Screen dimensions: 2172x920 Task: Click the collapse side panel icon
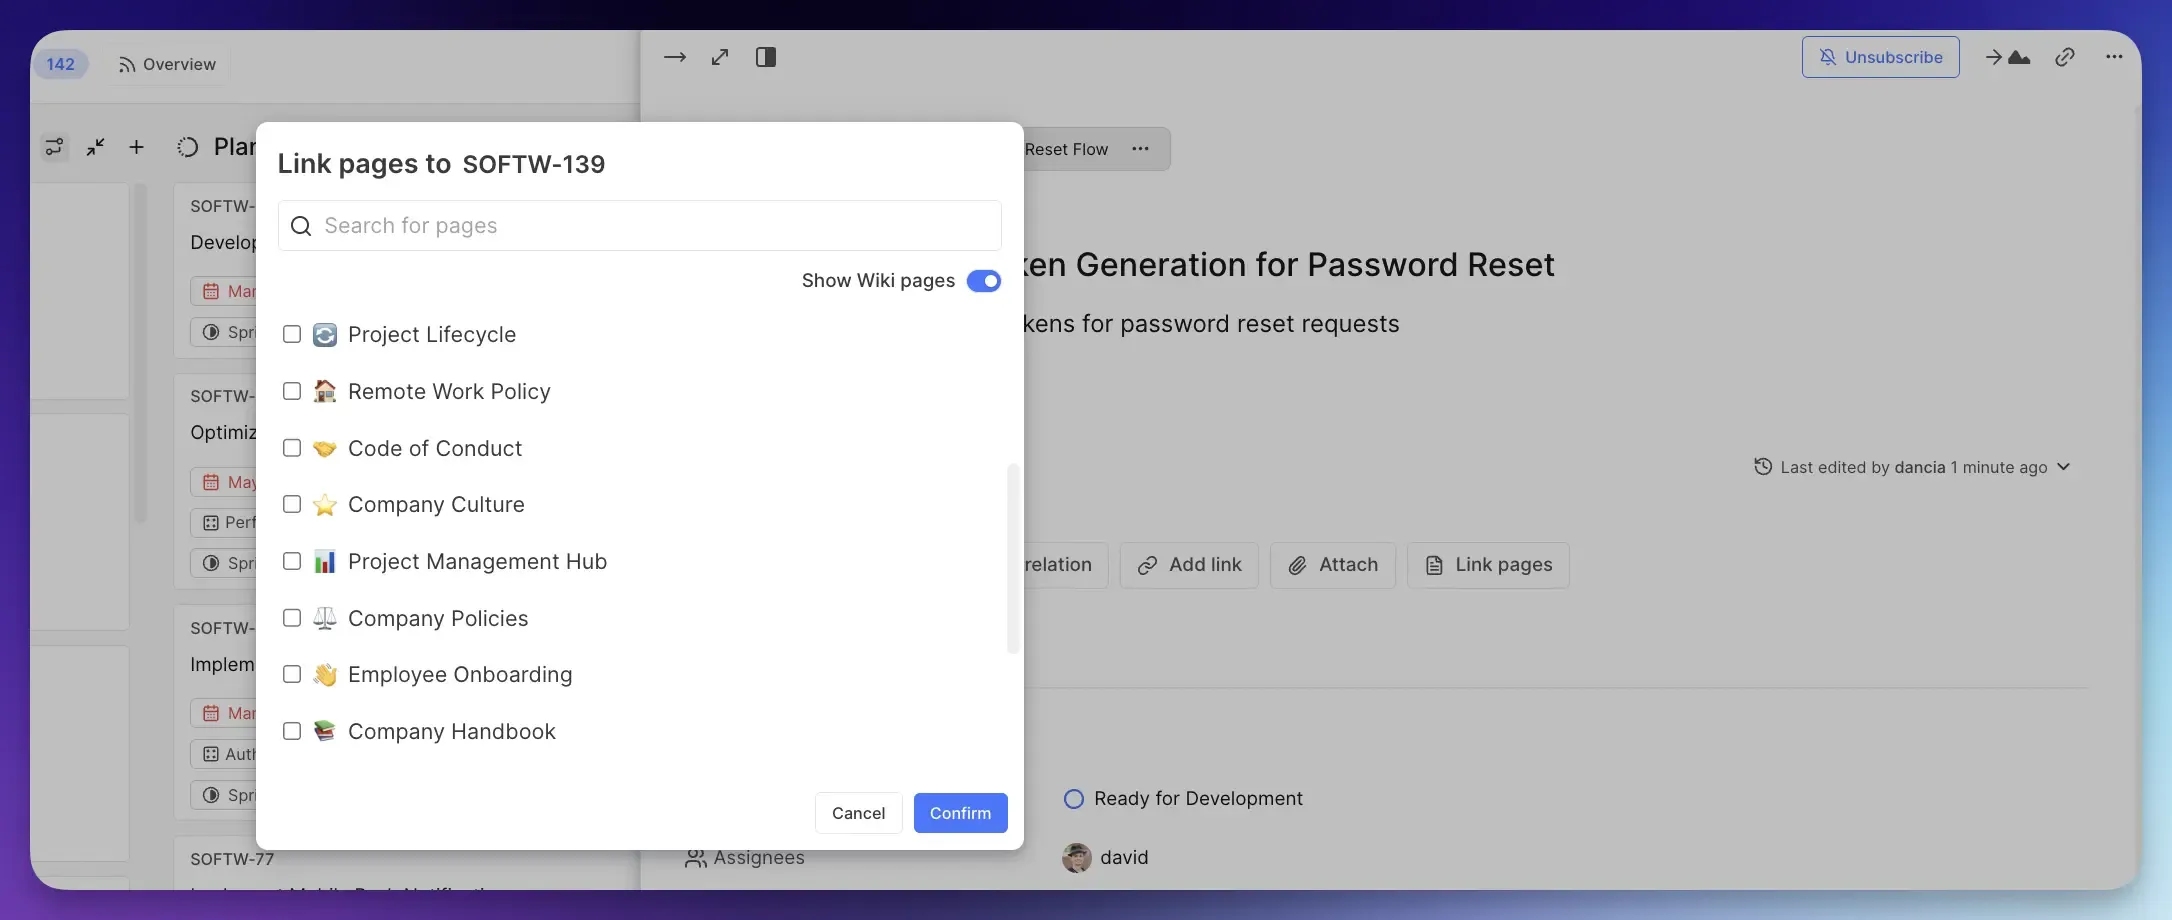765,57
